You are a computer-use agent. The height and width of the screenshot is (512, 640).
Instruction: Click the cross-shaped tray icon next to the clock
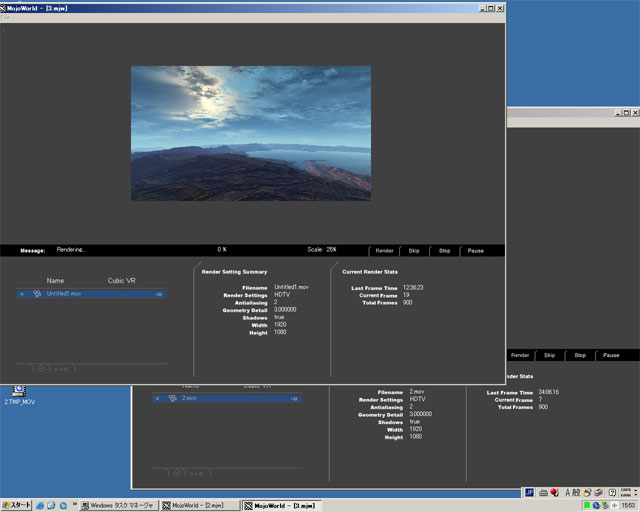tap(614, 505)
